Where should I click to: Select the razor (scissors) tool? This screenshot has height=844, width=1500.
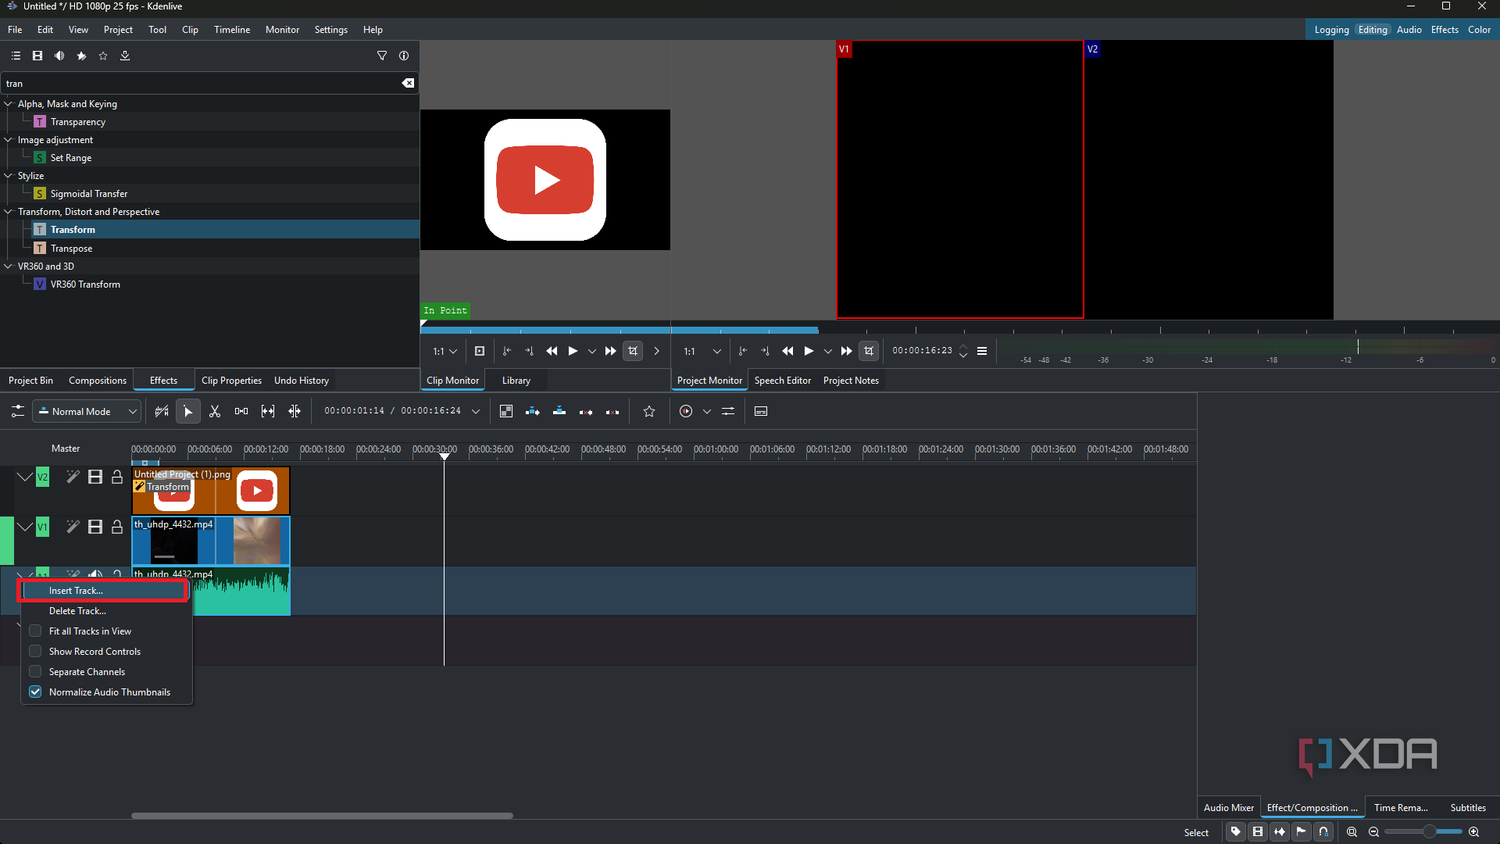[215, 411]
